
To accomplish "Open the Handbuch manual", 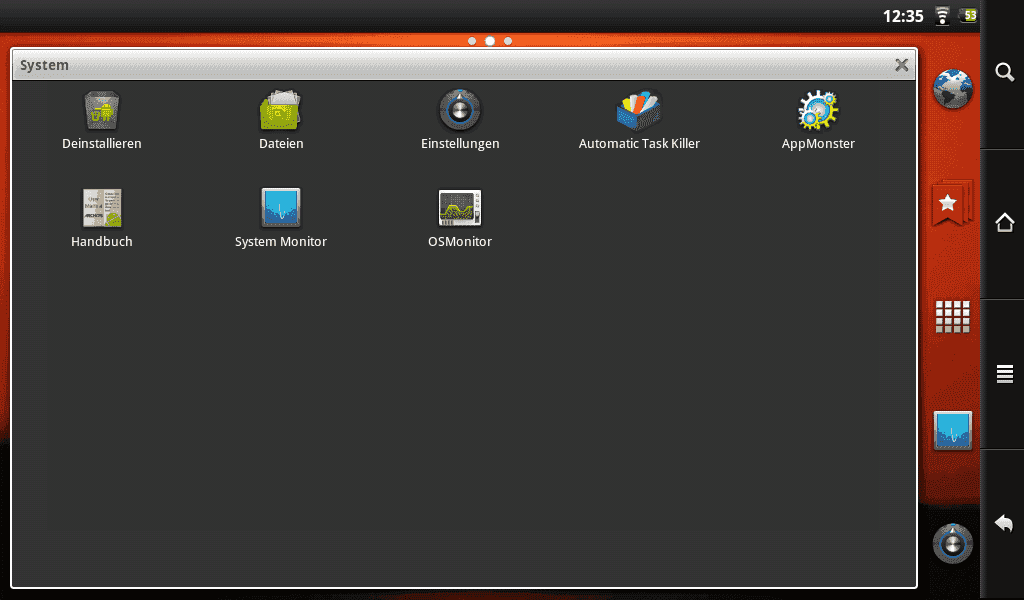I will 101,219.
